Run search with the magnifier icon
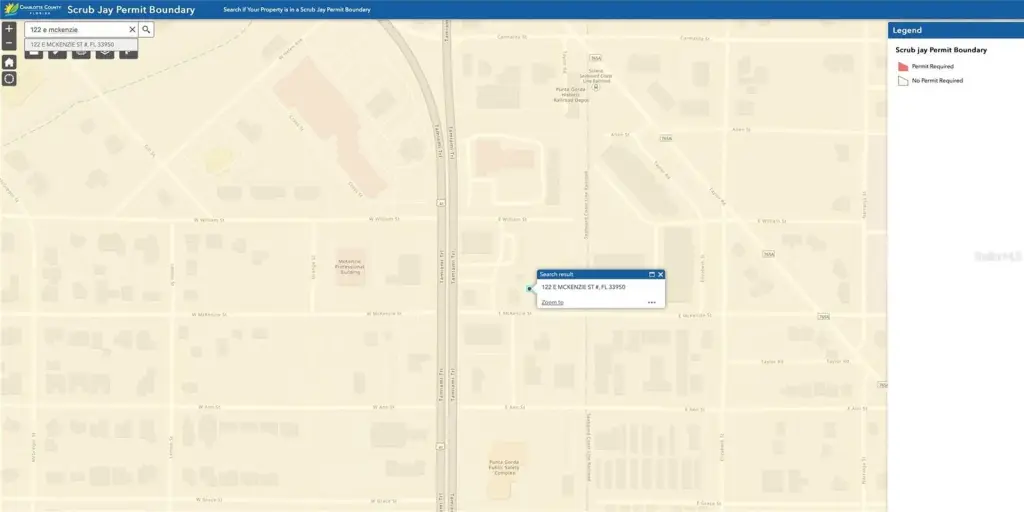The height and width of the screenshot is (512, 1024). (x=146, y=30)
